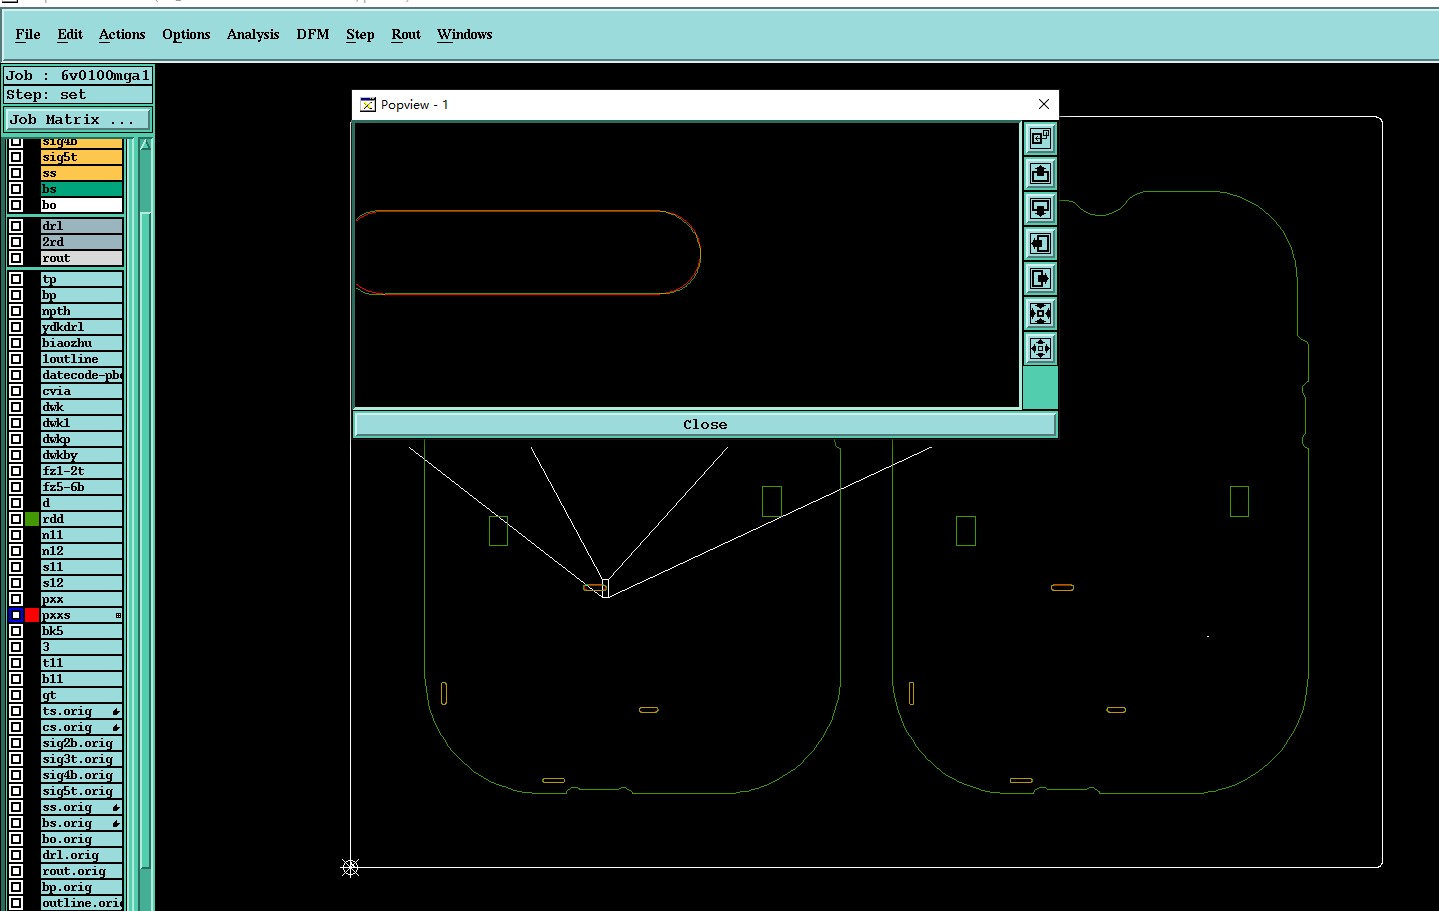Select the dwkby layer row

(82, 455)
